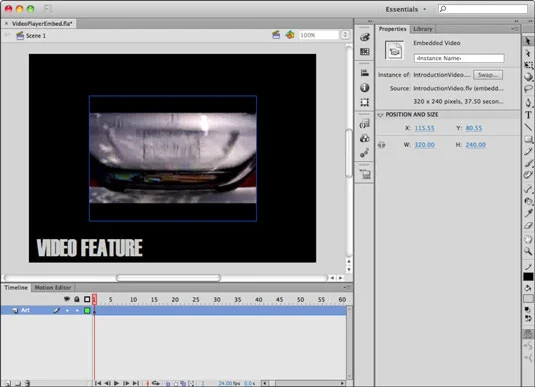The width and height of the screenshot is (535, 387).
Task: Open the Motion Editor tab
Action: tap(53, 288)
